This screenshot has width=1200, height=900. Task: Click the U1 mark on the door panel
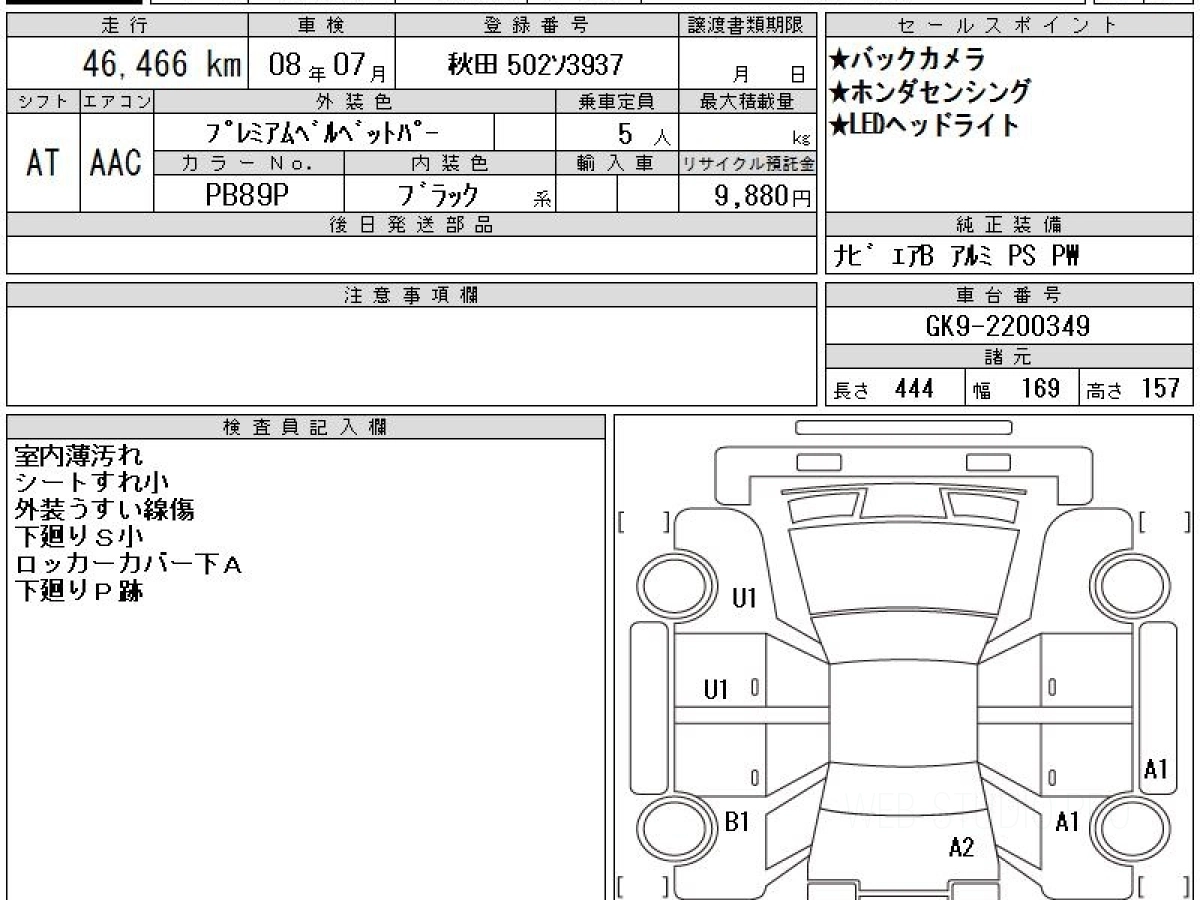click(716, 688)
